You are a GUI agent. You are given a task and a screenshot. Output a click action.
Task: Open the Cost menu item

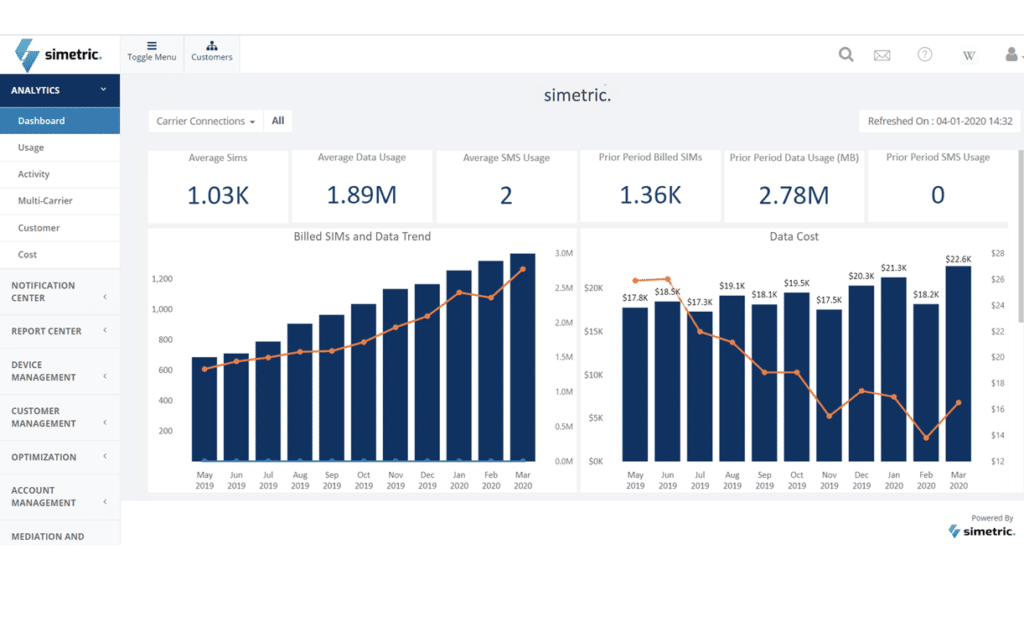[x=59, y=255]
